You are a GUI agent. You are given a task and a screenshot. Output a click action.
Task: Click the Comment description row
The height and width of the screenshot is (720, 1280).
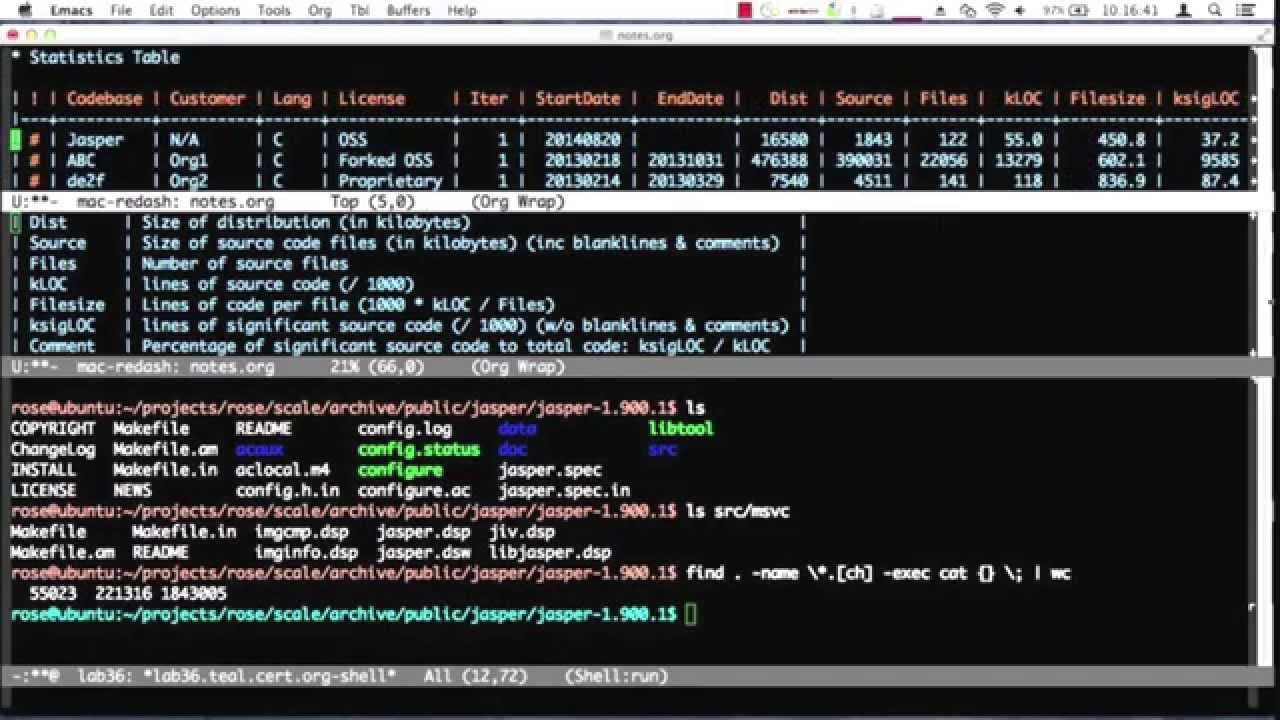(x=408, y=346)
